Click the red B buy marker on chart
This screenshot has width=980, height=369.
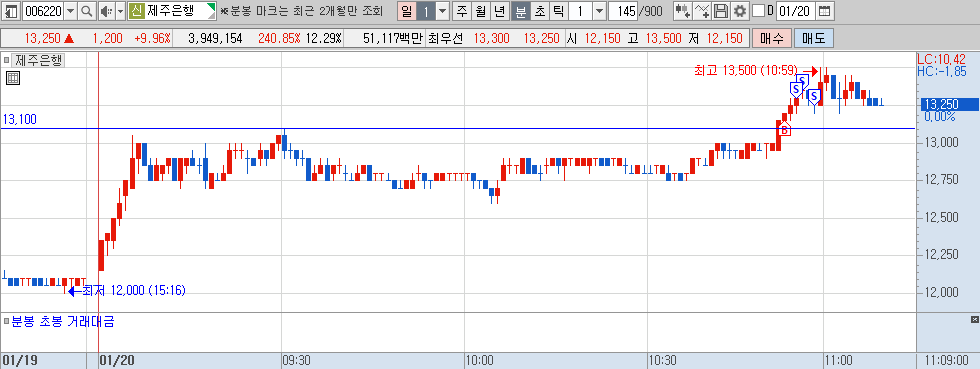784,129
